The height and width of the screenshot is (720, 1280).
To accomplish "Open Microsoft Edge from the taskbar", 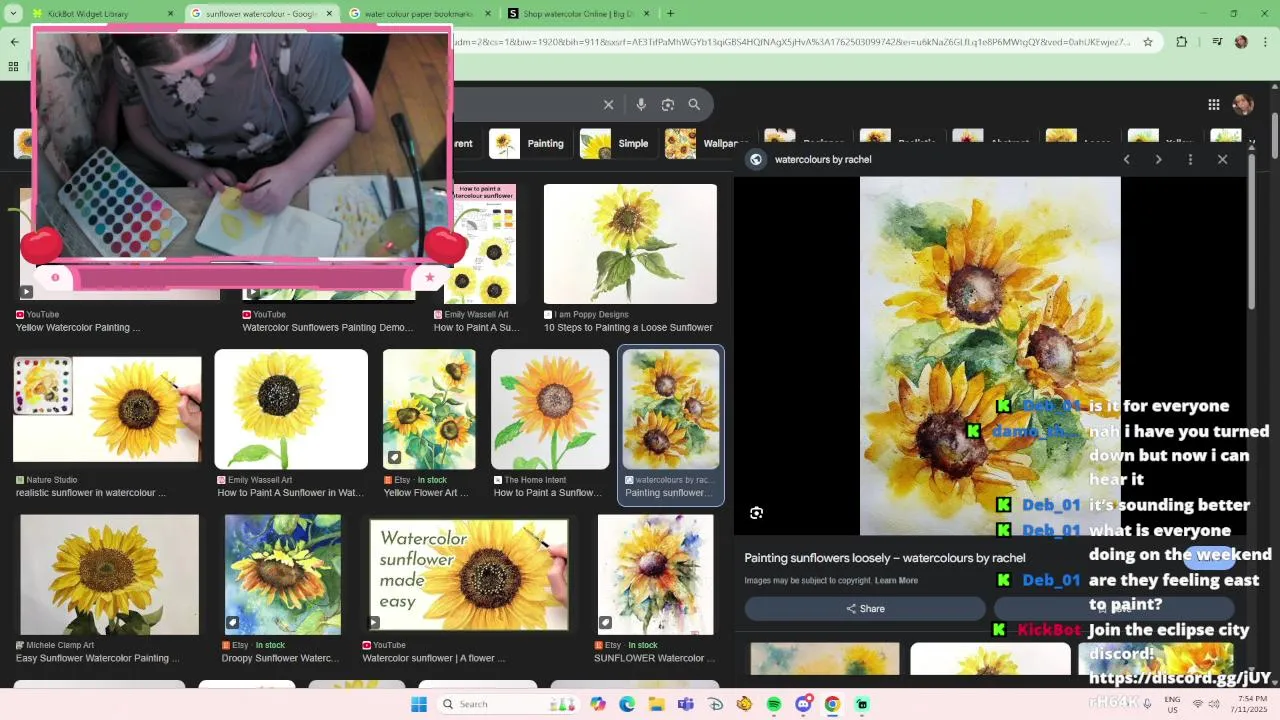I will pyautogui.click(x=627, y=704).
